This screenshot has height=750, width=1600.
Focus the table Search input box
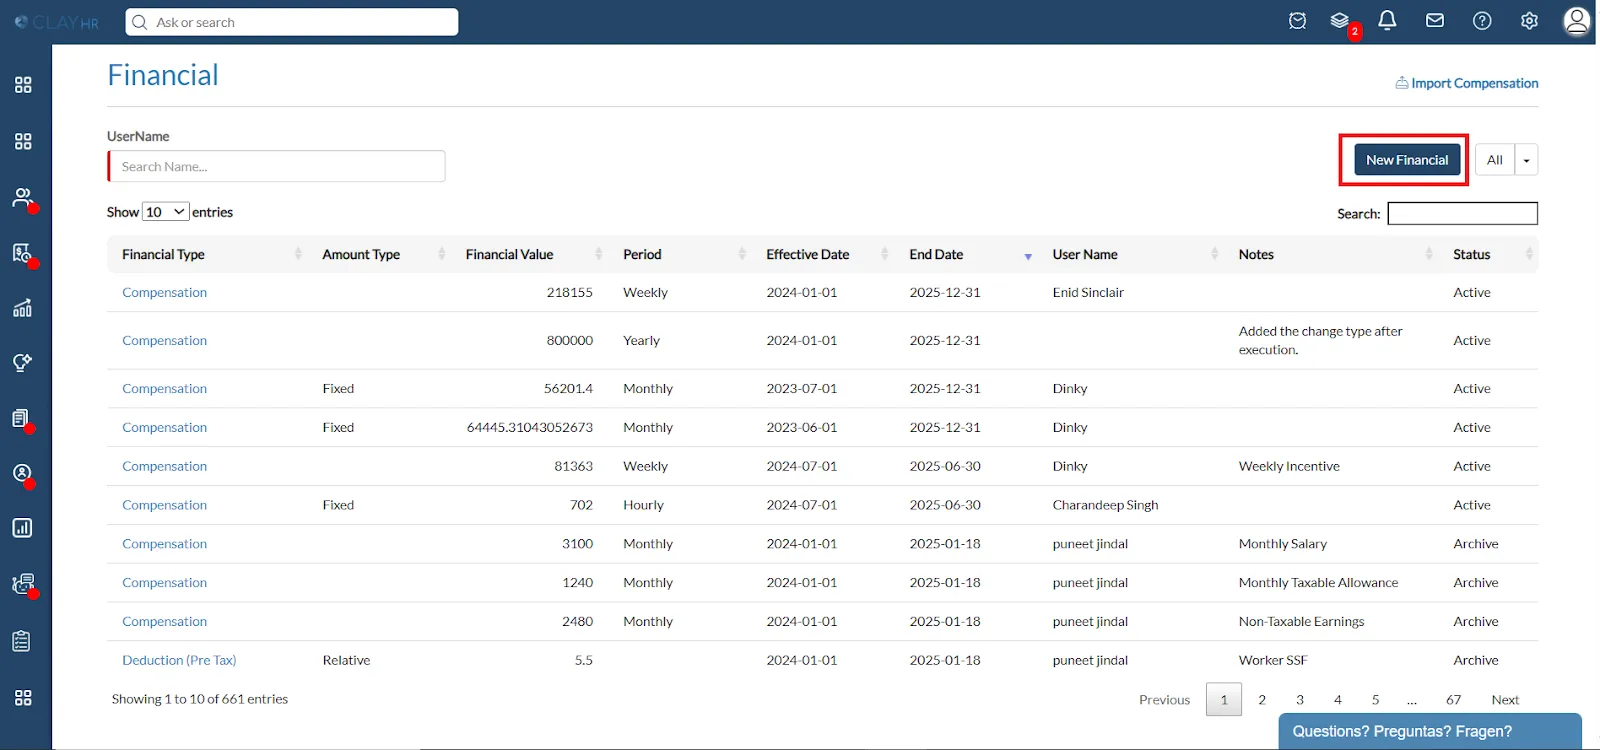(1462, 213)
